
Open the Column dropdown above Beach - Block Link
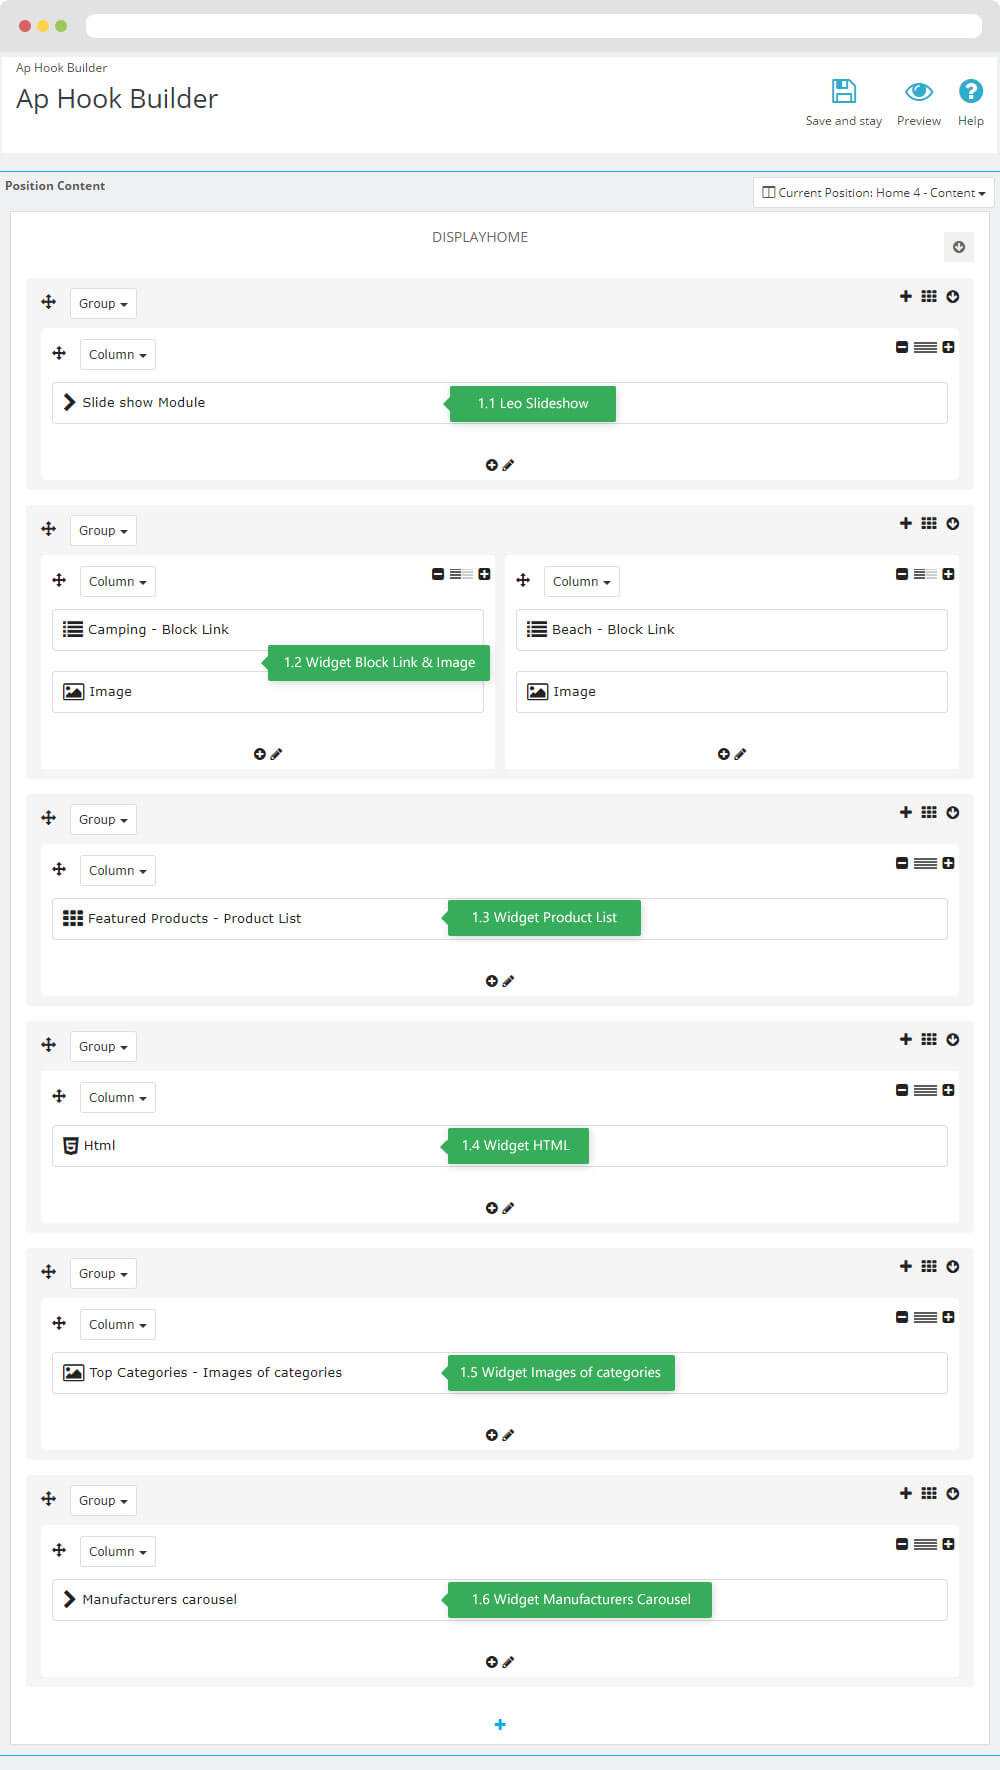(581, 581)
